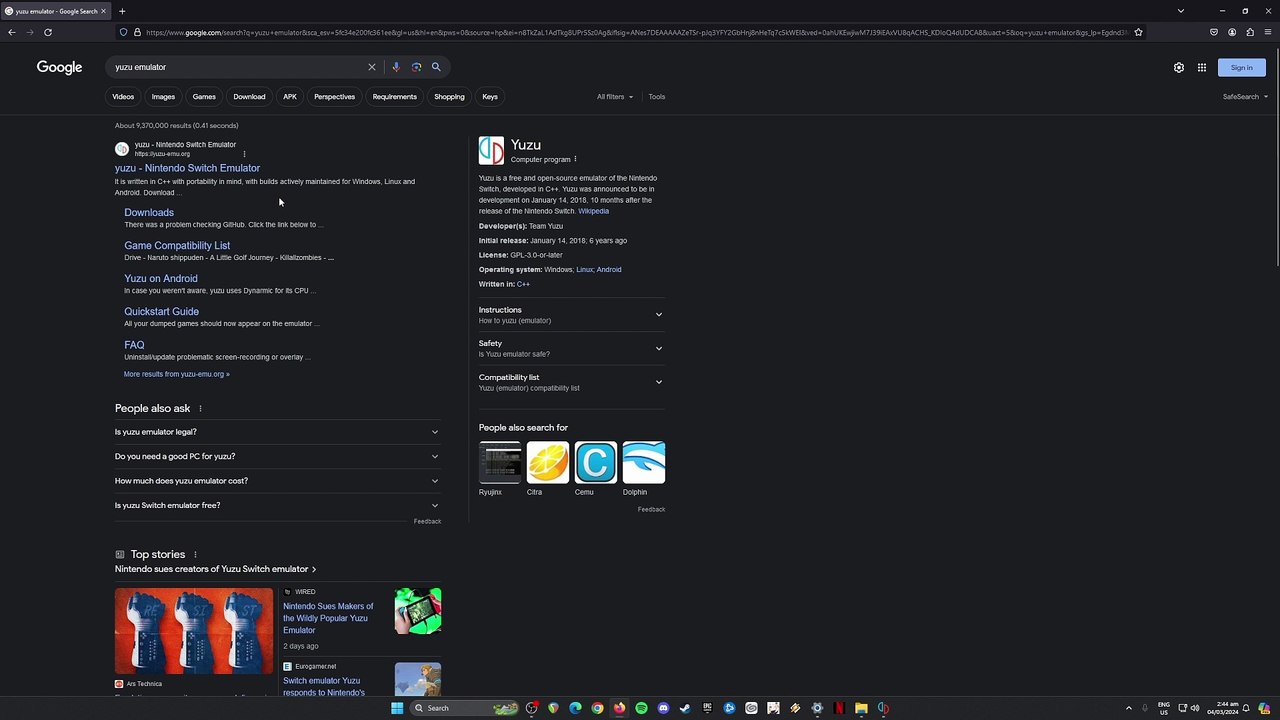Open the Yuzu on Android sitelink
Viewport: 1280px width, 720px height.
(x=161, y=278)
